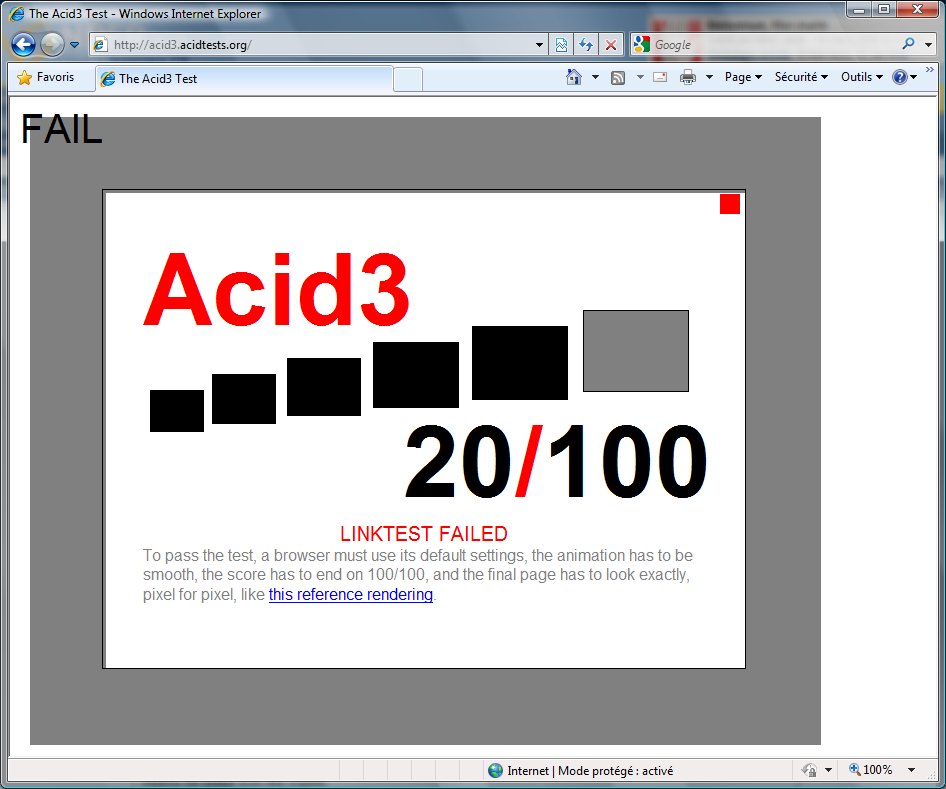This screenshot has width=946, height=789.
Task: Follow the 'this reference rendering' link
Action: 350,594
